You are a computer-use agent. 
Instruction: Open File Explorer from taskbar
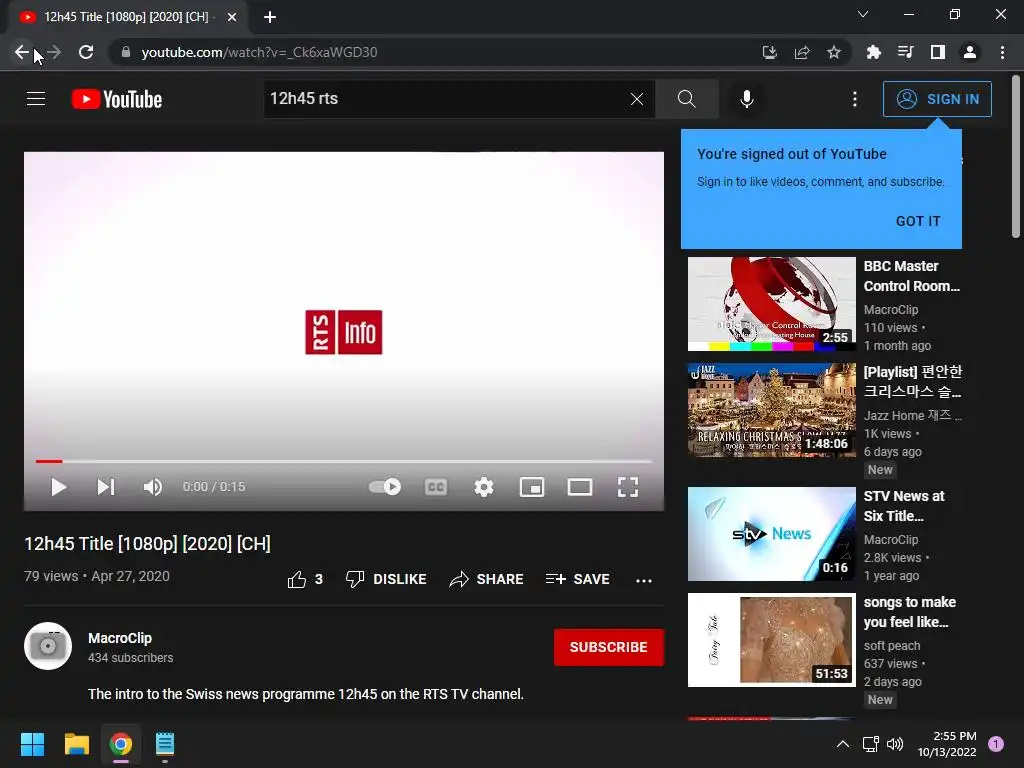coord(76,744)
